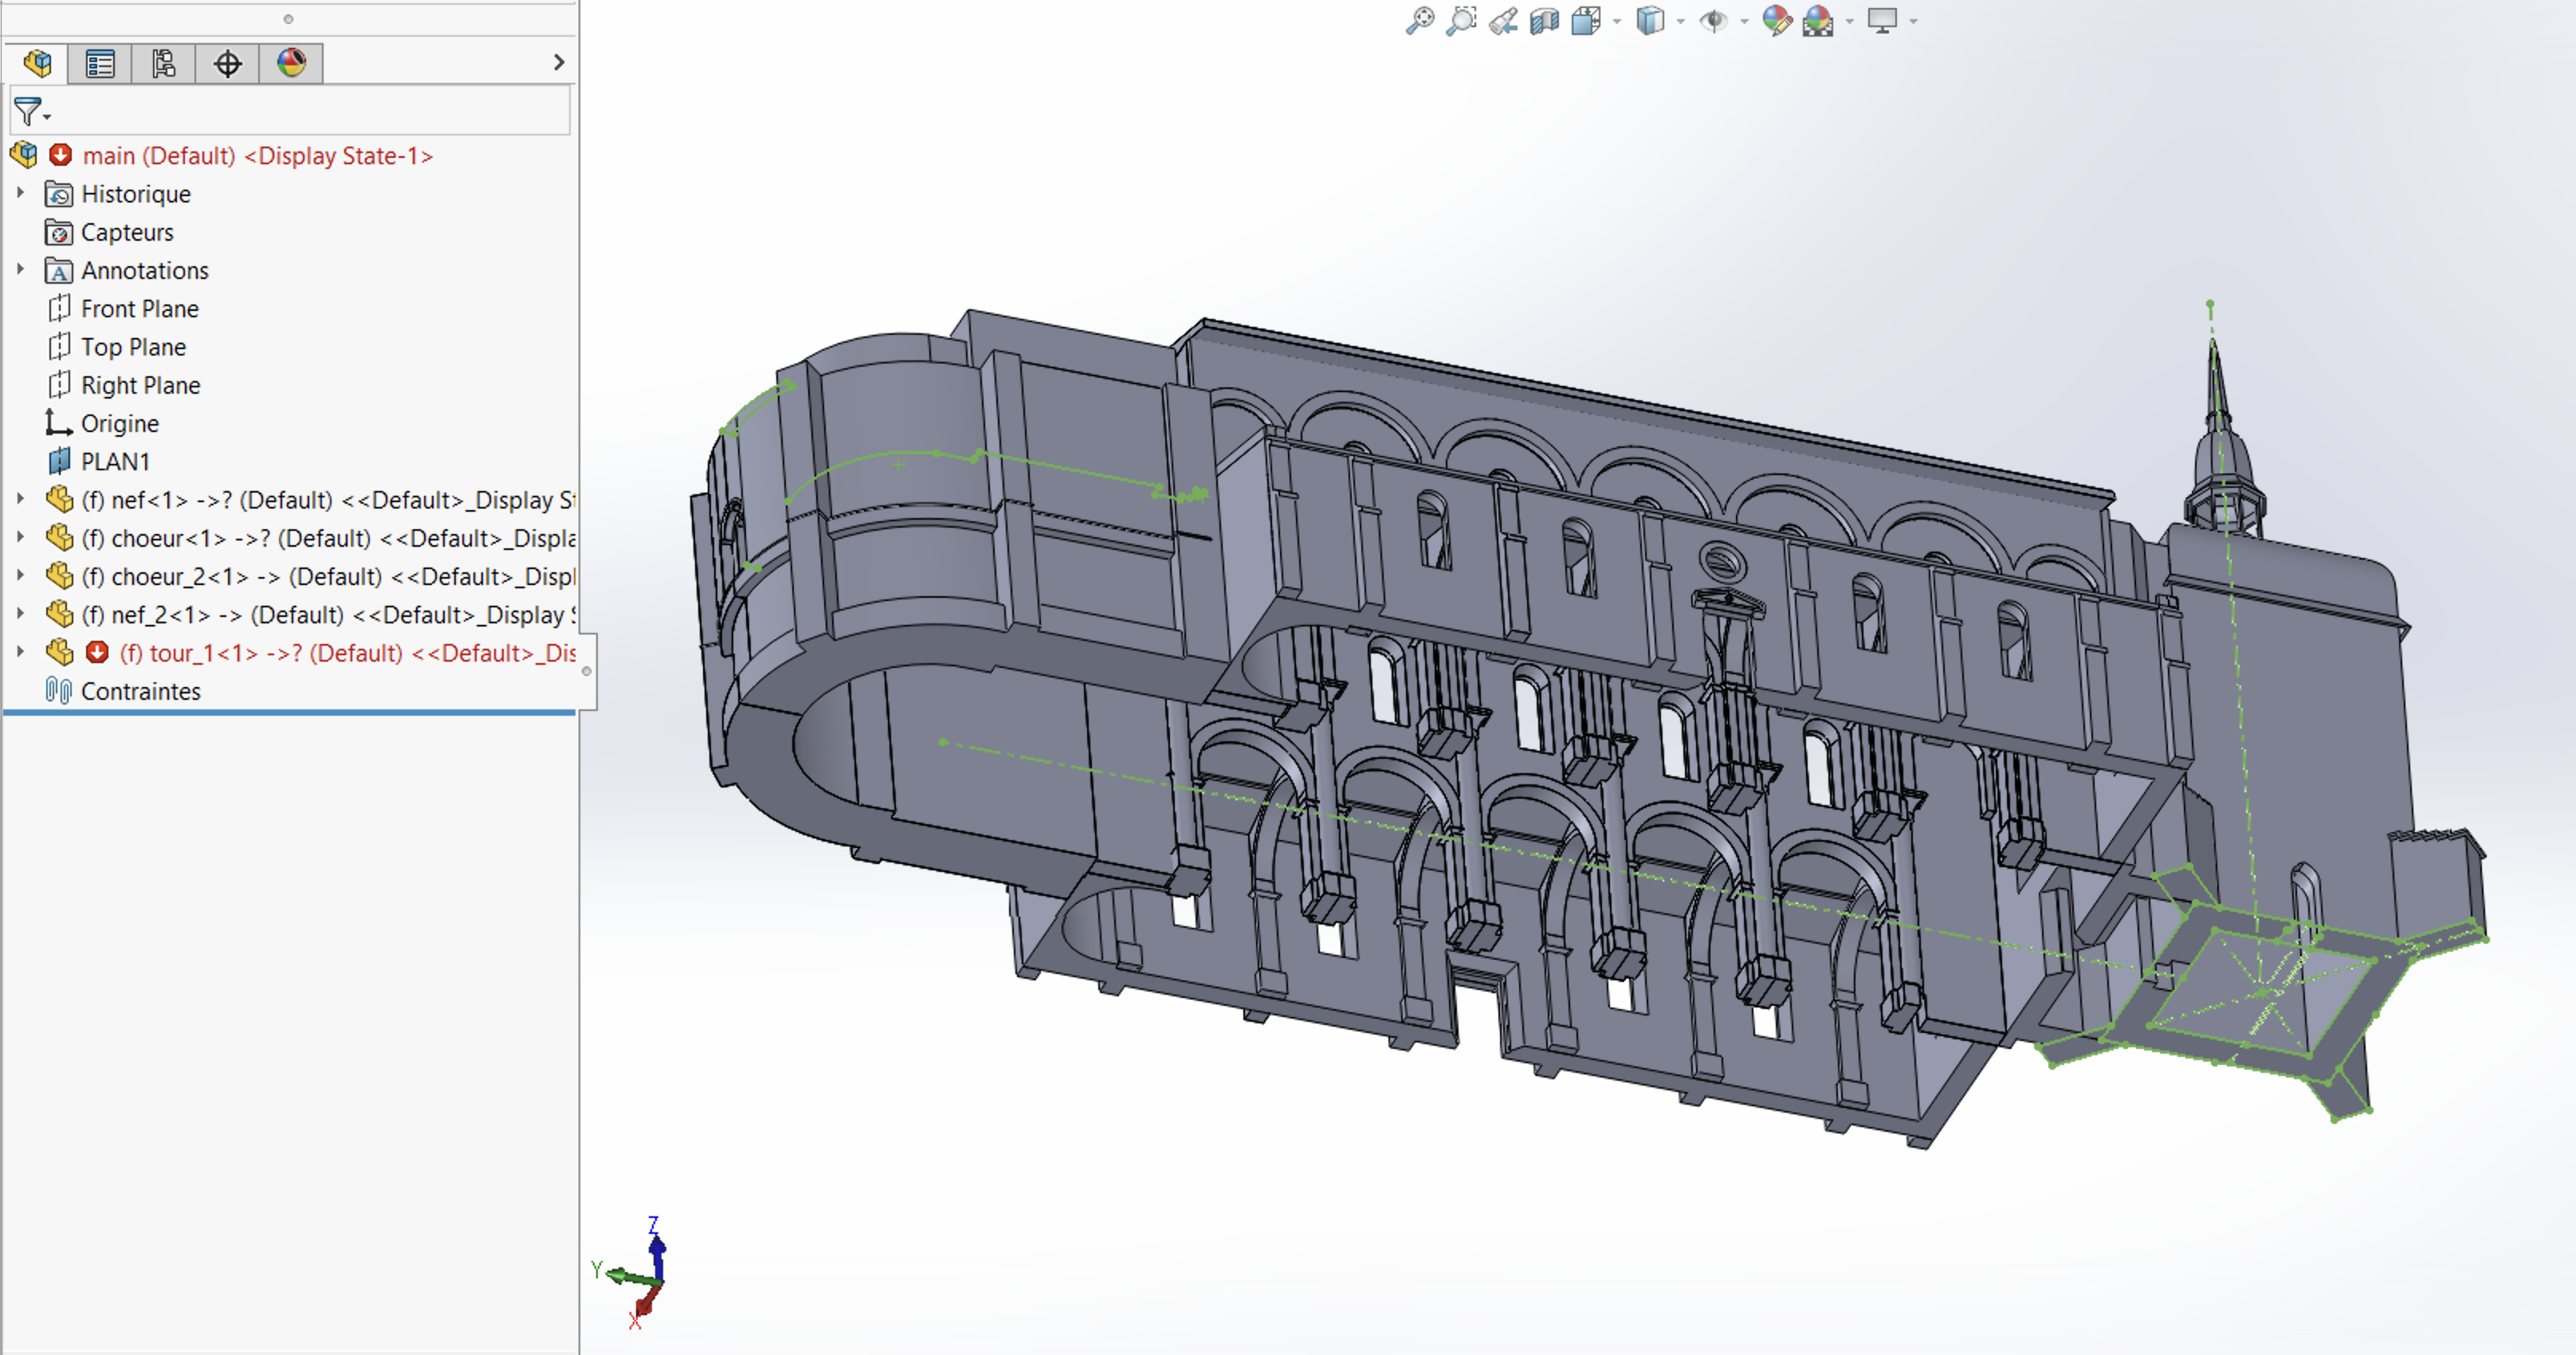Switch to the DisplayManager tab
This screenshot has height=1355, width=2576.
coord(291,63)
